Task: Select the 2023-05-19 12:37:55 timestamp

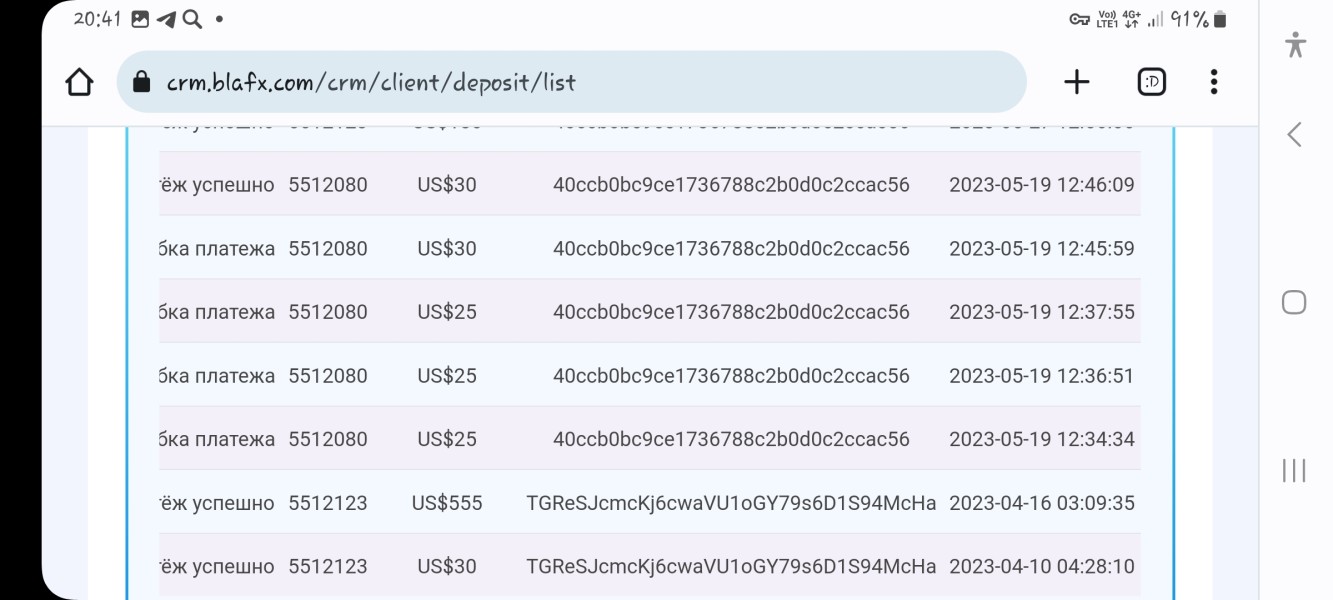Action: coord(1041,312)
